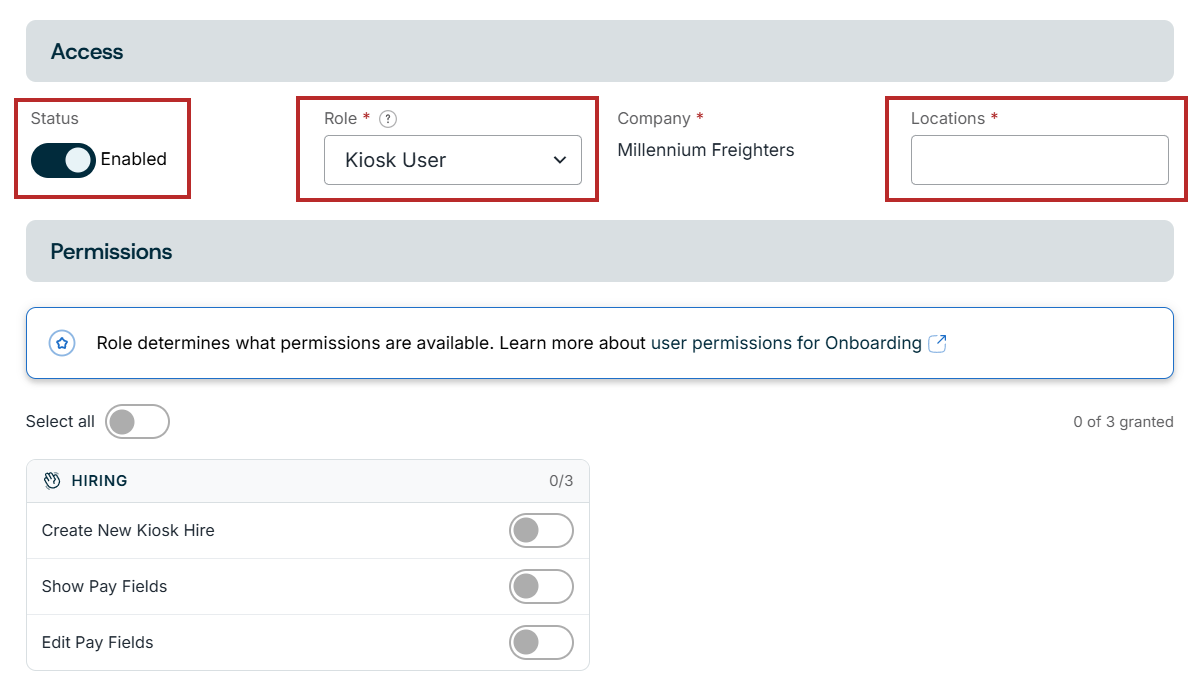Viewport: 1202px width, 692px height.
Task: Click the Locations input field
Action: pyautogui.click(x=1040, y=160)
